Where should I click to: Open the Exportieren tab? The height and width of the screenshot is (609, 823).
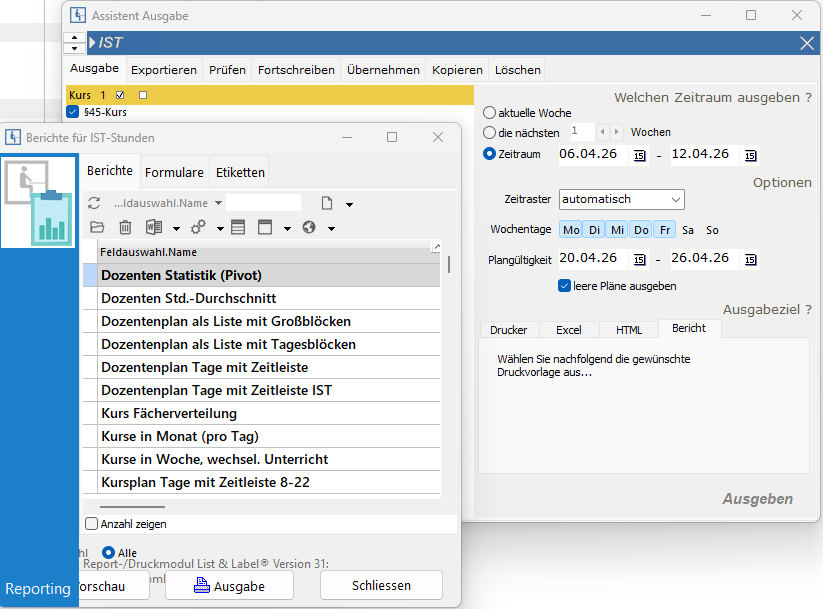[x=164, y=70]
